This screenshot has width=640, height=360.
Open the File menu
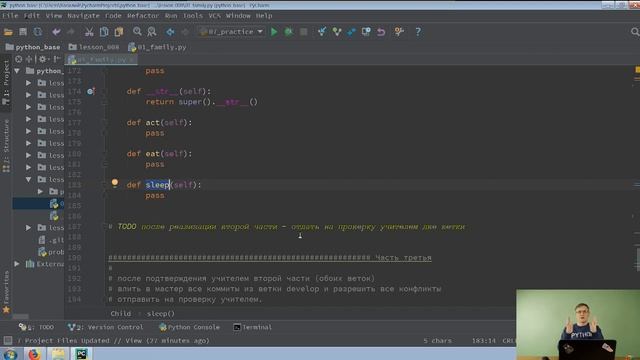tap(10, 16)
